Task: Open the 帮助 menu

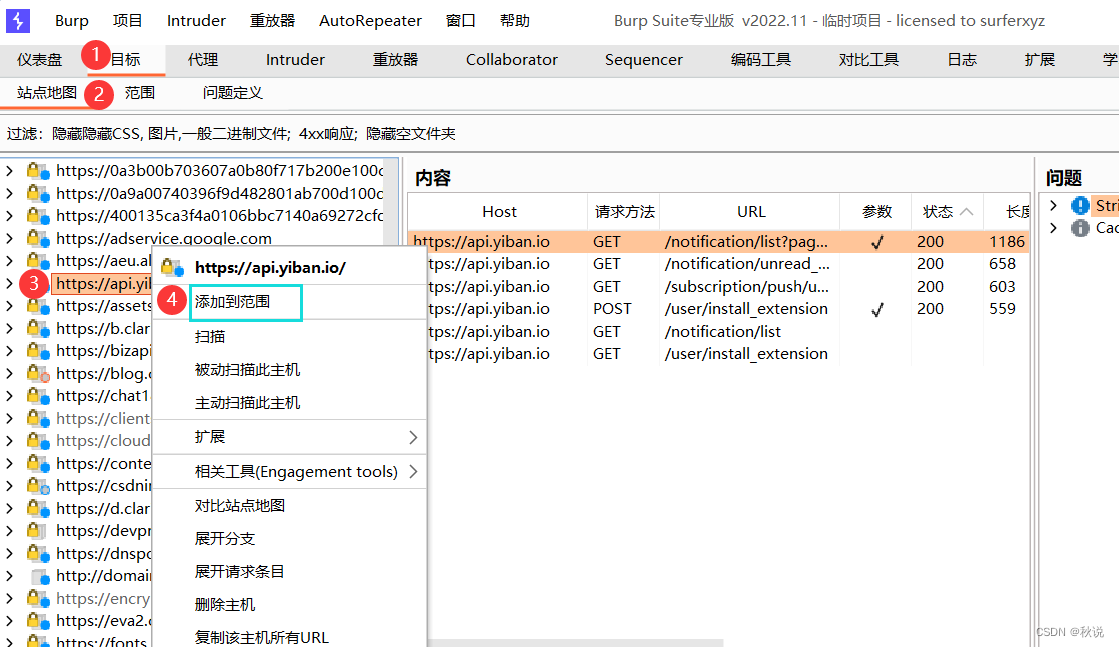Action: click(x=515, y=21)
